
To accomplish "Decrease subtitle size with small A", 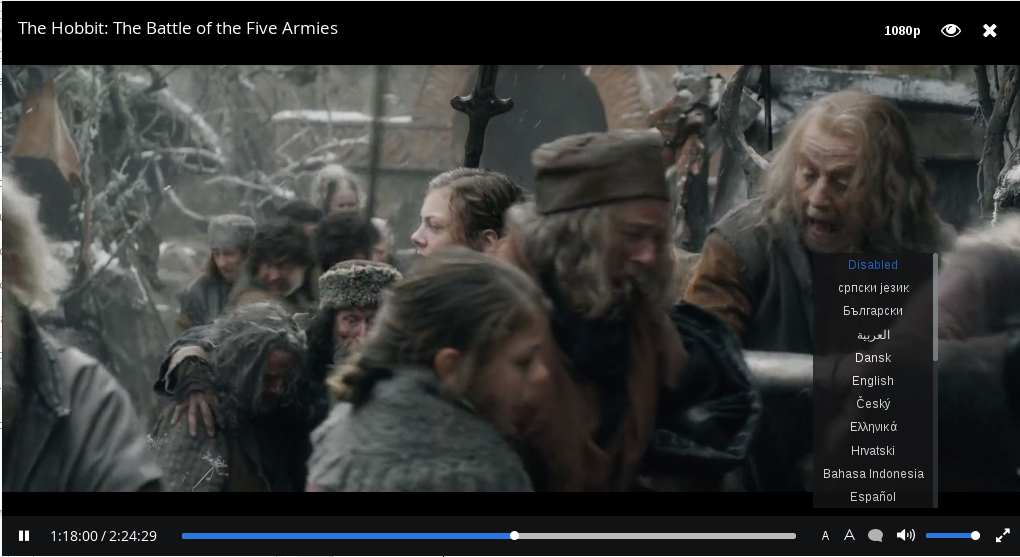I will click(x=825, y=536).
